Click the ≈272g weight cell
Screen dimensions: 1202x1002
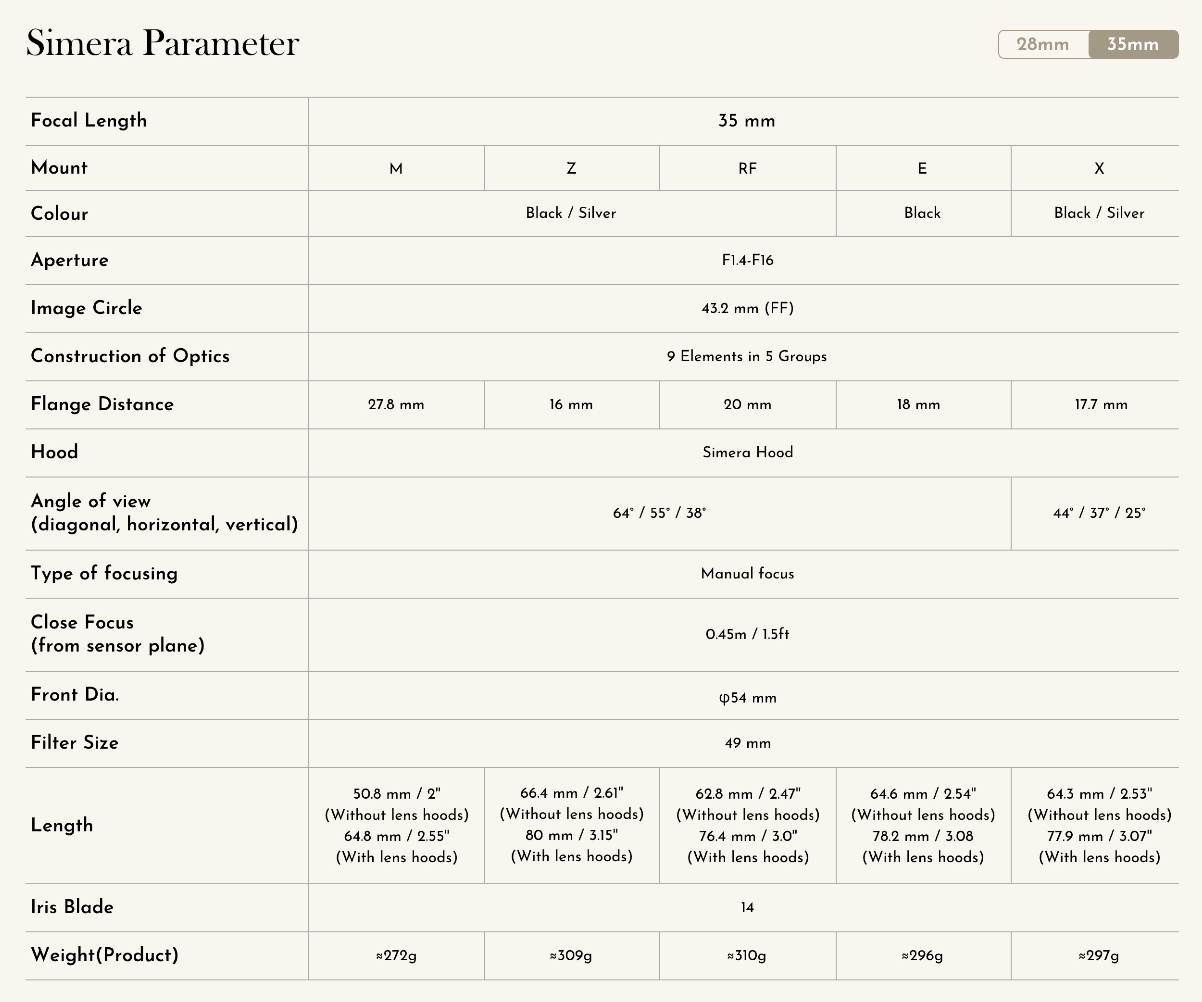[396, 956]
